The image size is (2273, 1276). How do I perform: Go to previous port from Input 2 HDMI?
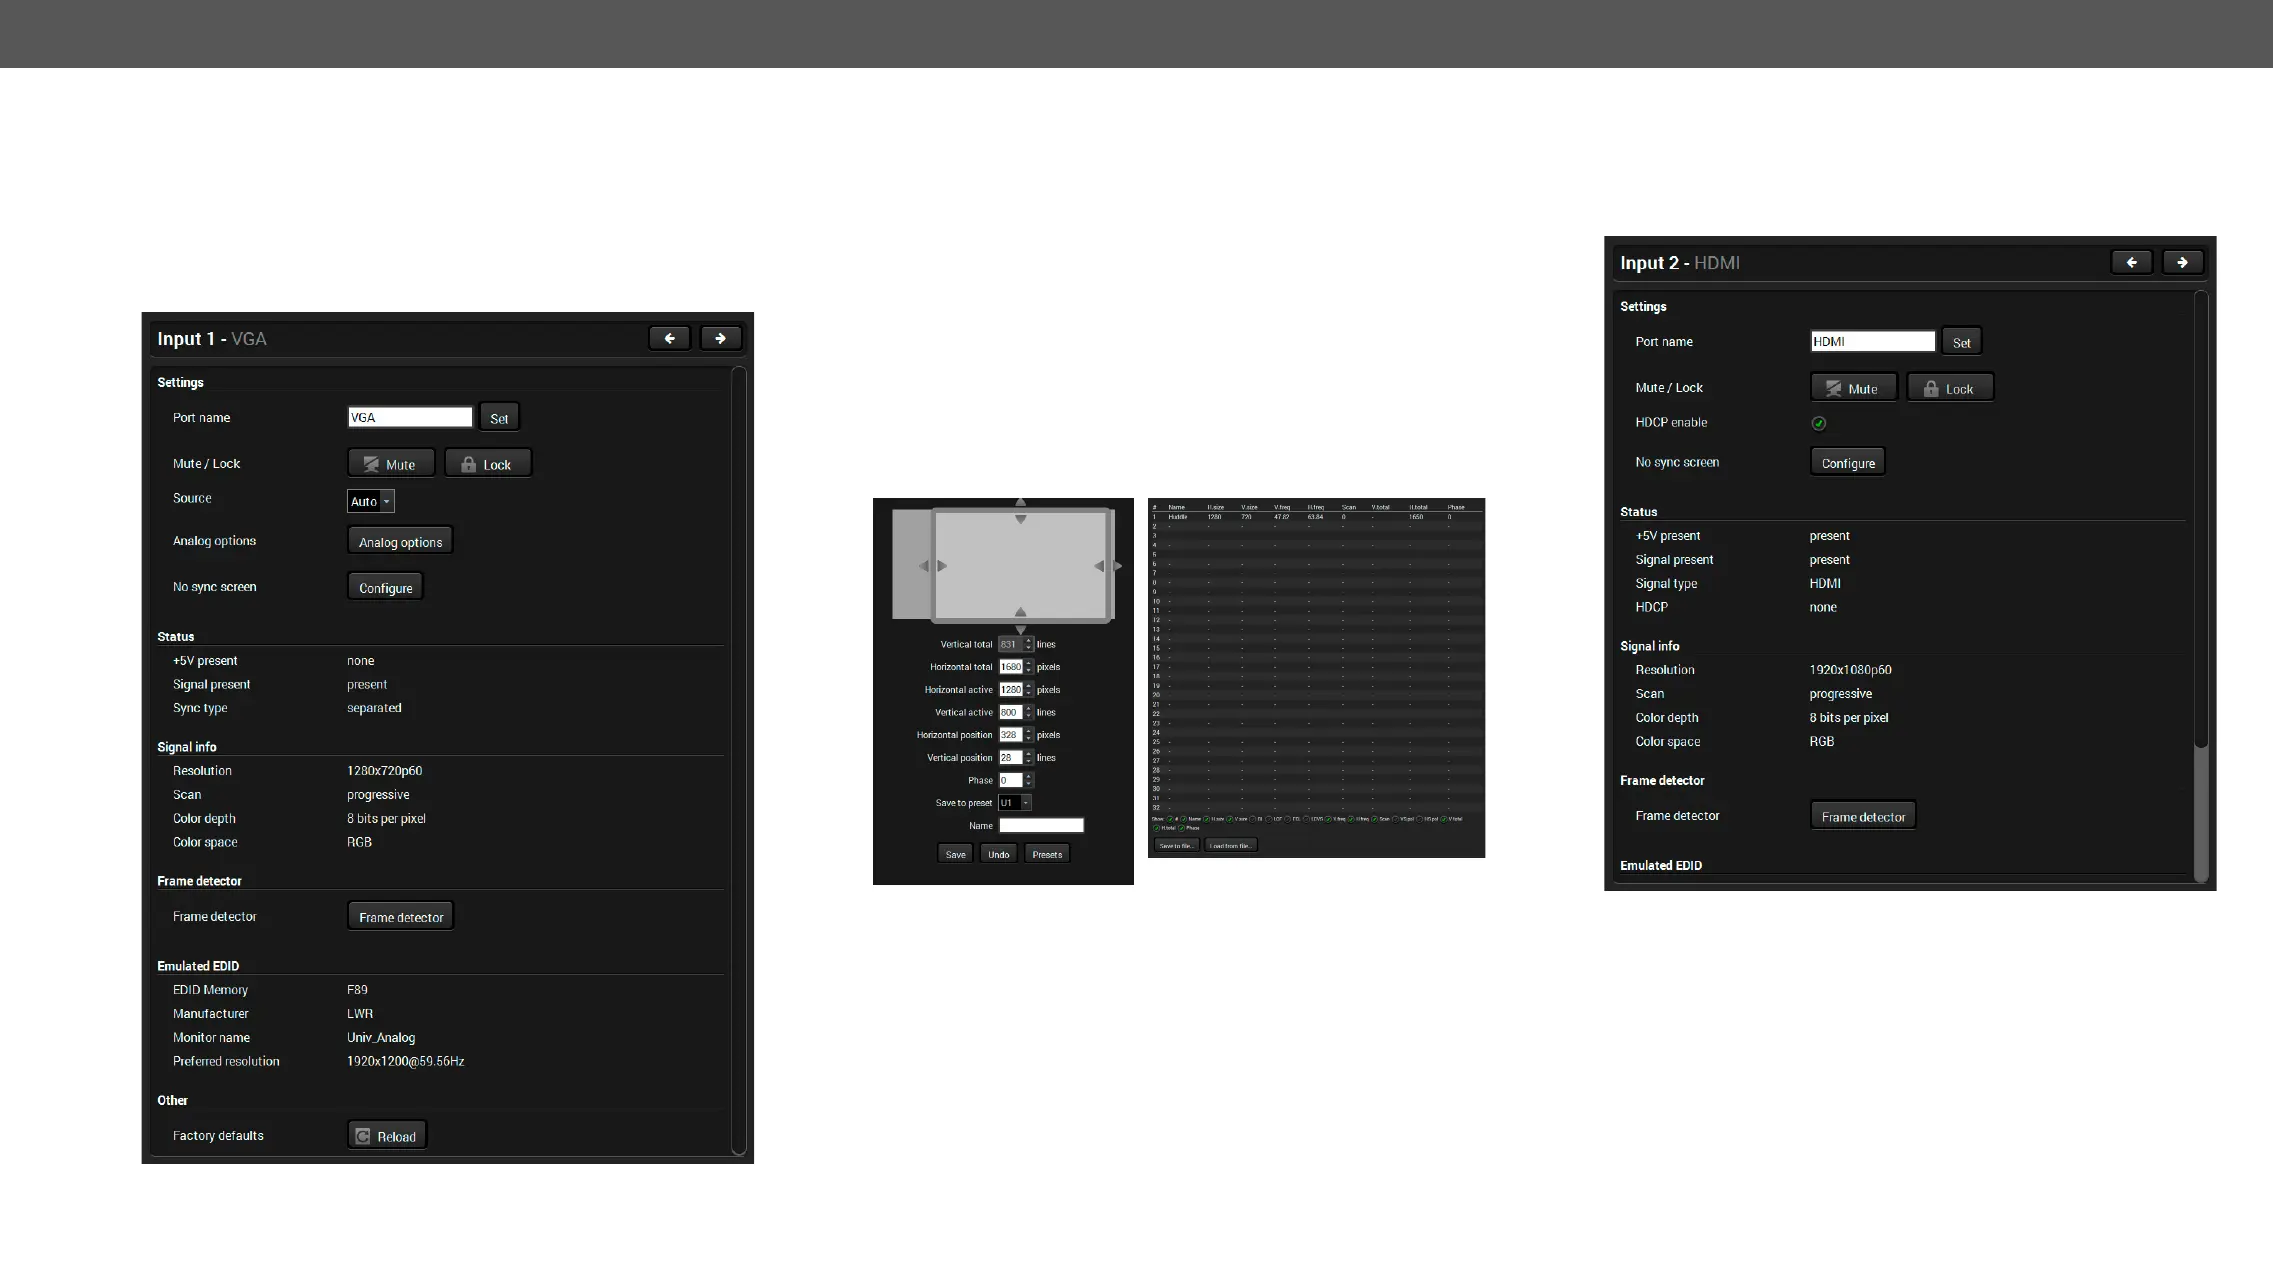(x=2131, y=262)
